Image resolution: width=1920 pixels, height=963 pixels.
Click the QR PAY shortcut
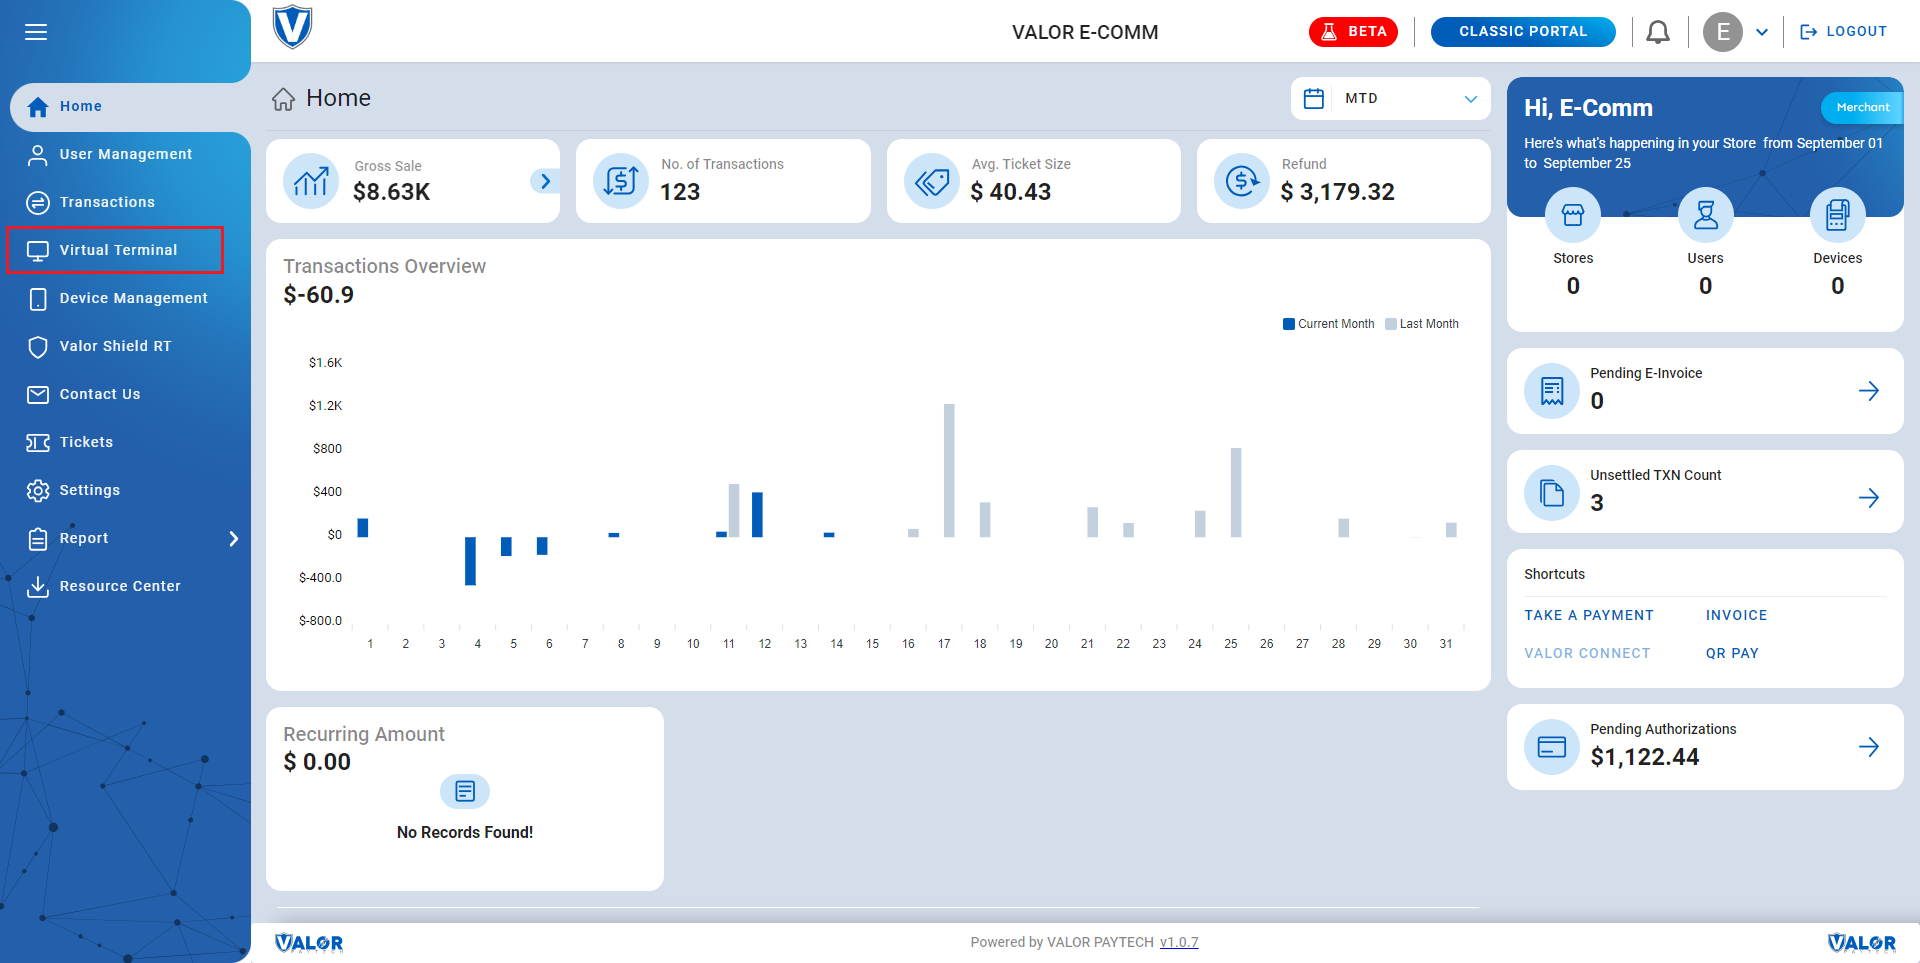point(1732,653)
